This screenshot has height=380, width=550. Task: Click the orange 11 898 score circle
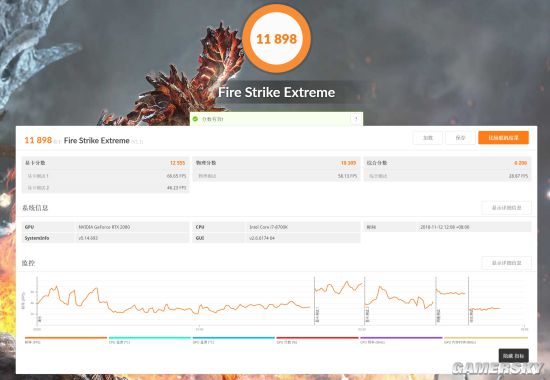click(276, 39)
